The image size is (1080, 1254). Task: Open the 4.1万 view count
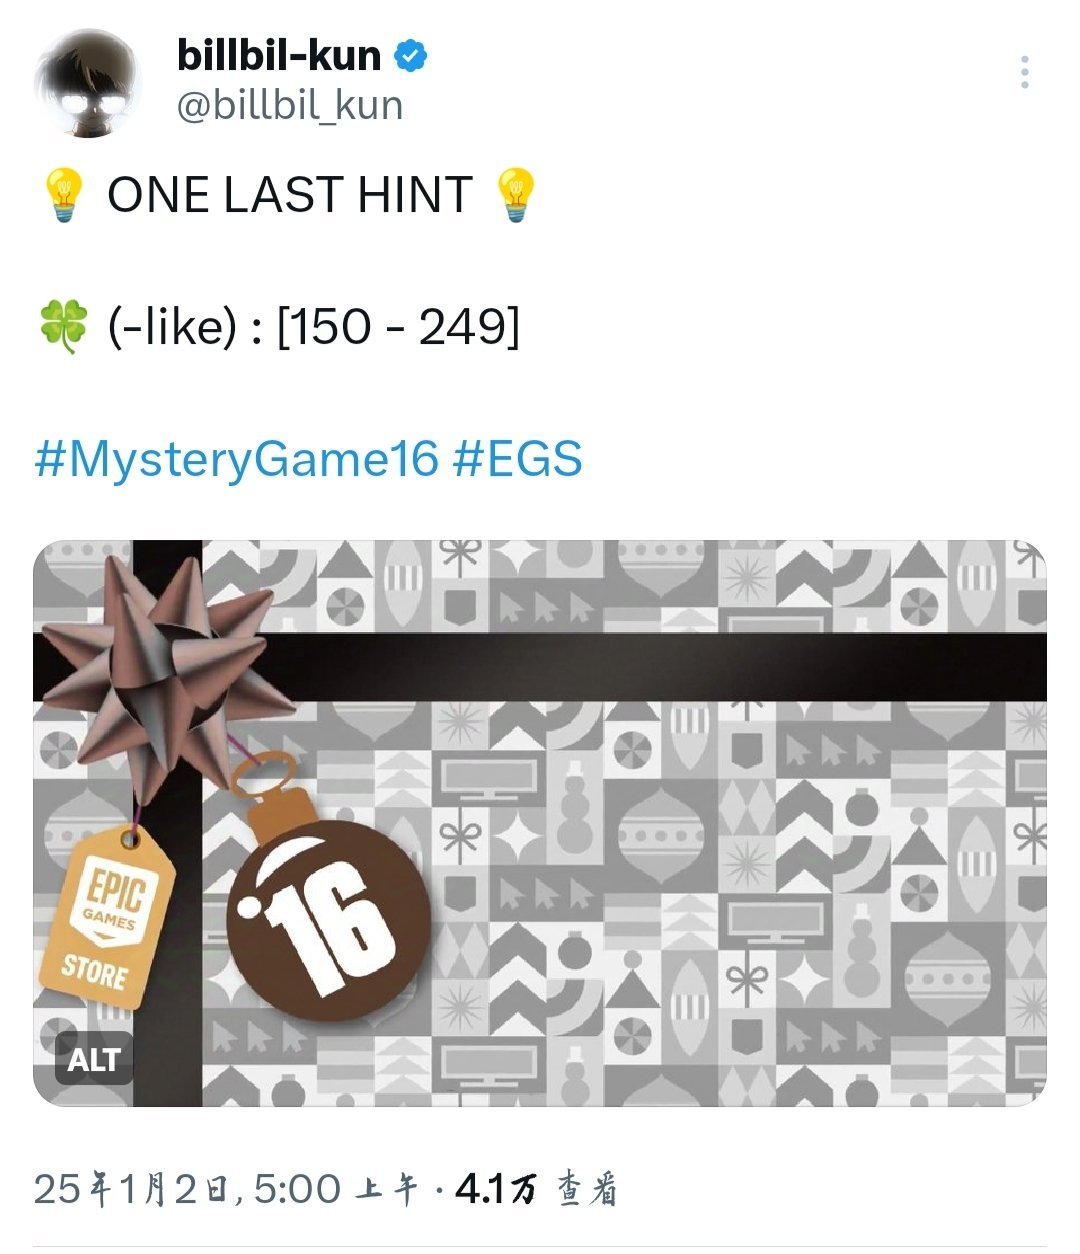point(536,1189)
